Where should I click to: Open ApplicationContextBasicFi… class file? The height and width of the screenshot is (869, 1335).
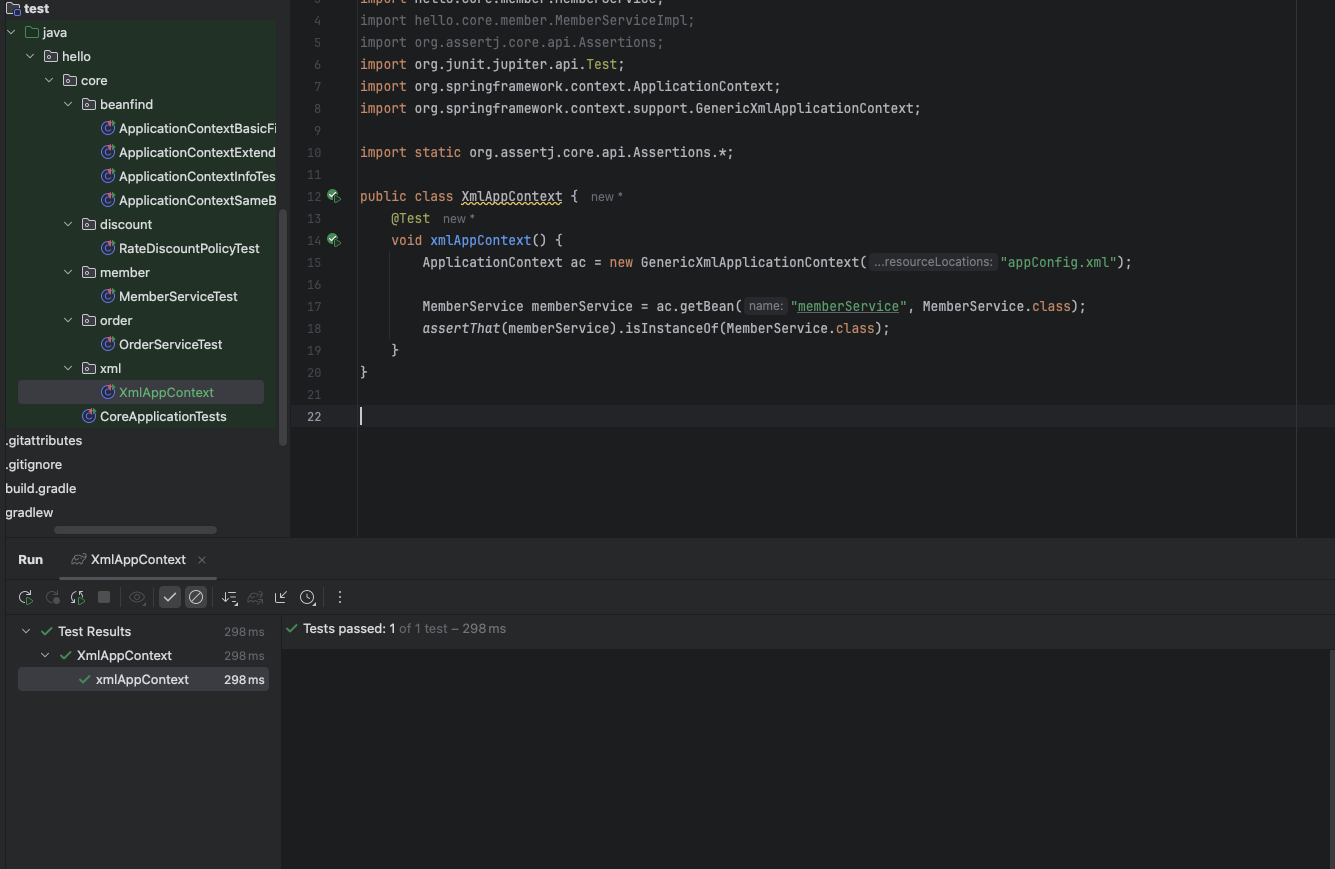197,129
